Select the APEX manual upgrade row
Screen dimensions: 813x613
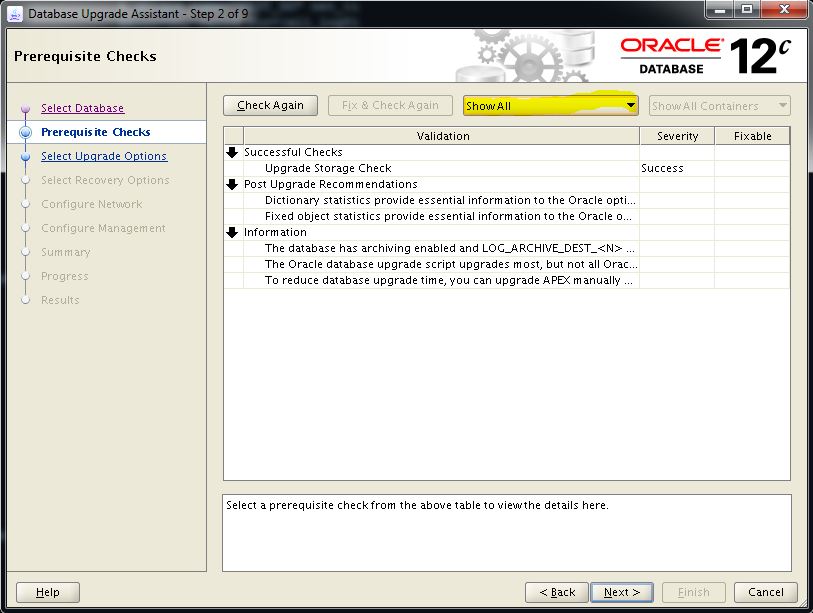pyautogui.click(x=448, y=281)
